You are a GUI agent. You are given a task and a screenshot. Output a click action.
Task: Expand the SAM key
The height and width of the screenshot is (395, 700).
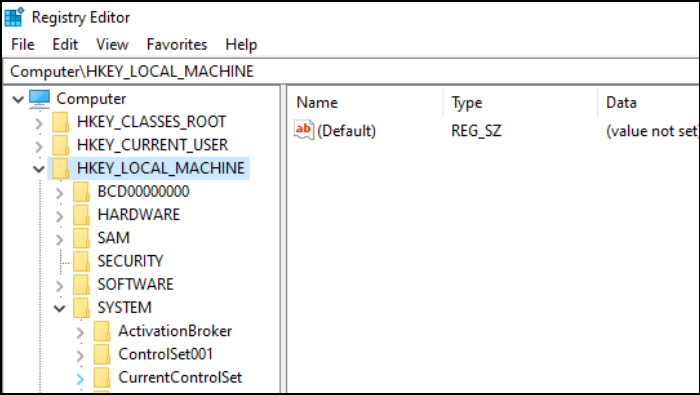pos(59,239)
